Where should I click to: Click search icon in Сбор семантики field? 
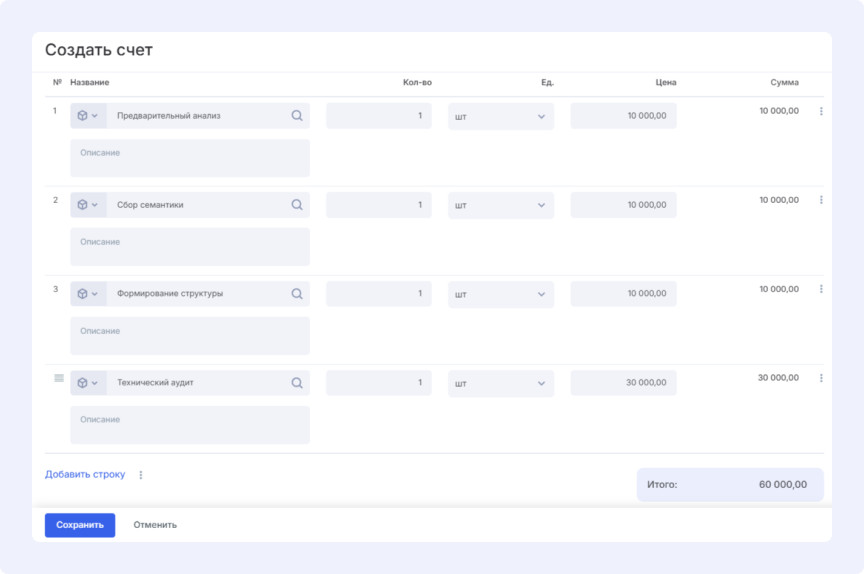[297, 205]
